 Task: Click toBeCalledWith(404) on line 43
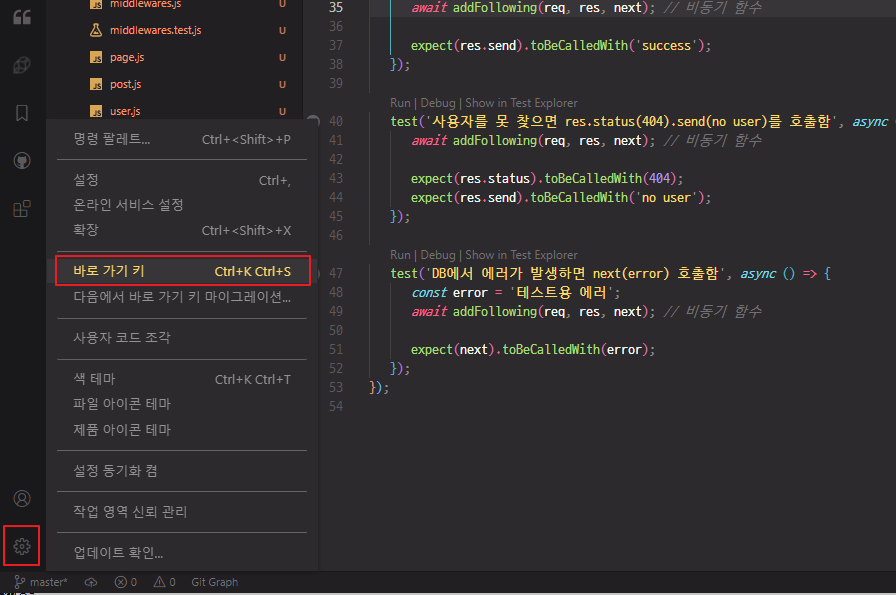tap(610, 179)
